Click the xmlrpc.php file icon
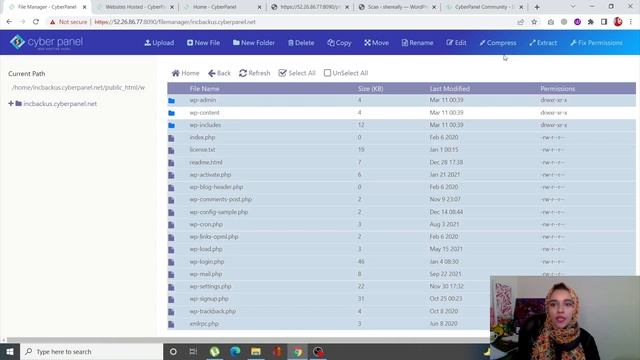640x360 pixels. pos(171,324)
